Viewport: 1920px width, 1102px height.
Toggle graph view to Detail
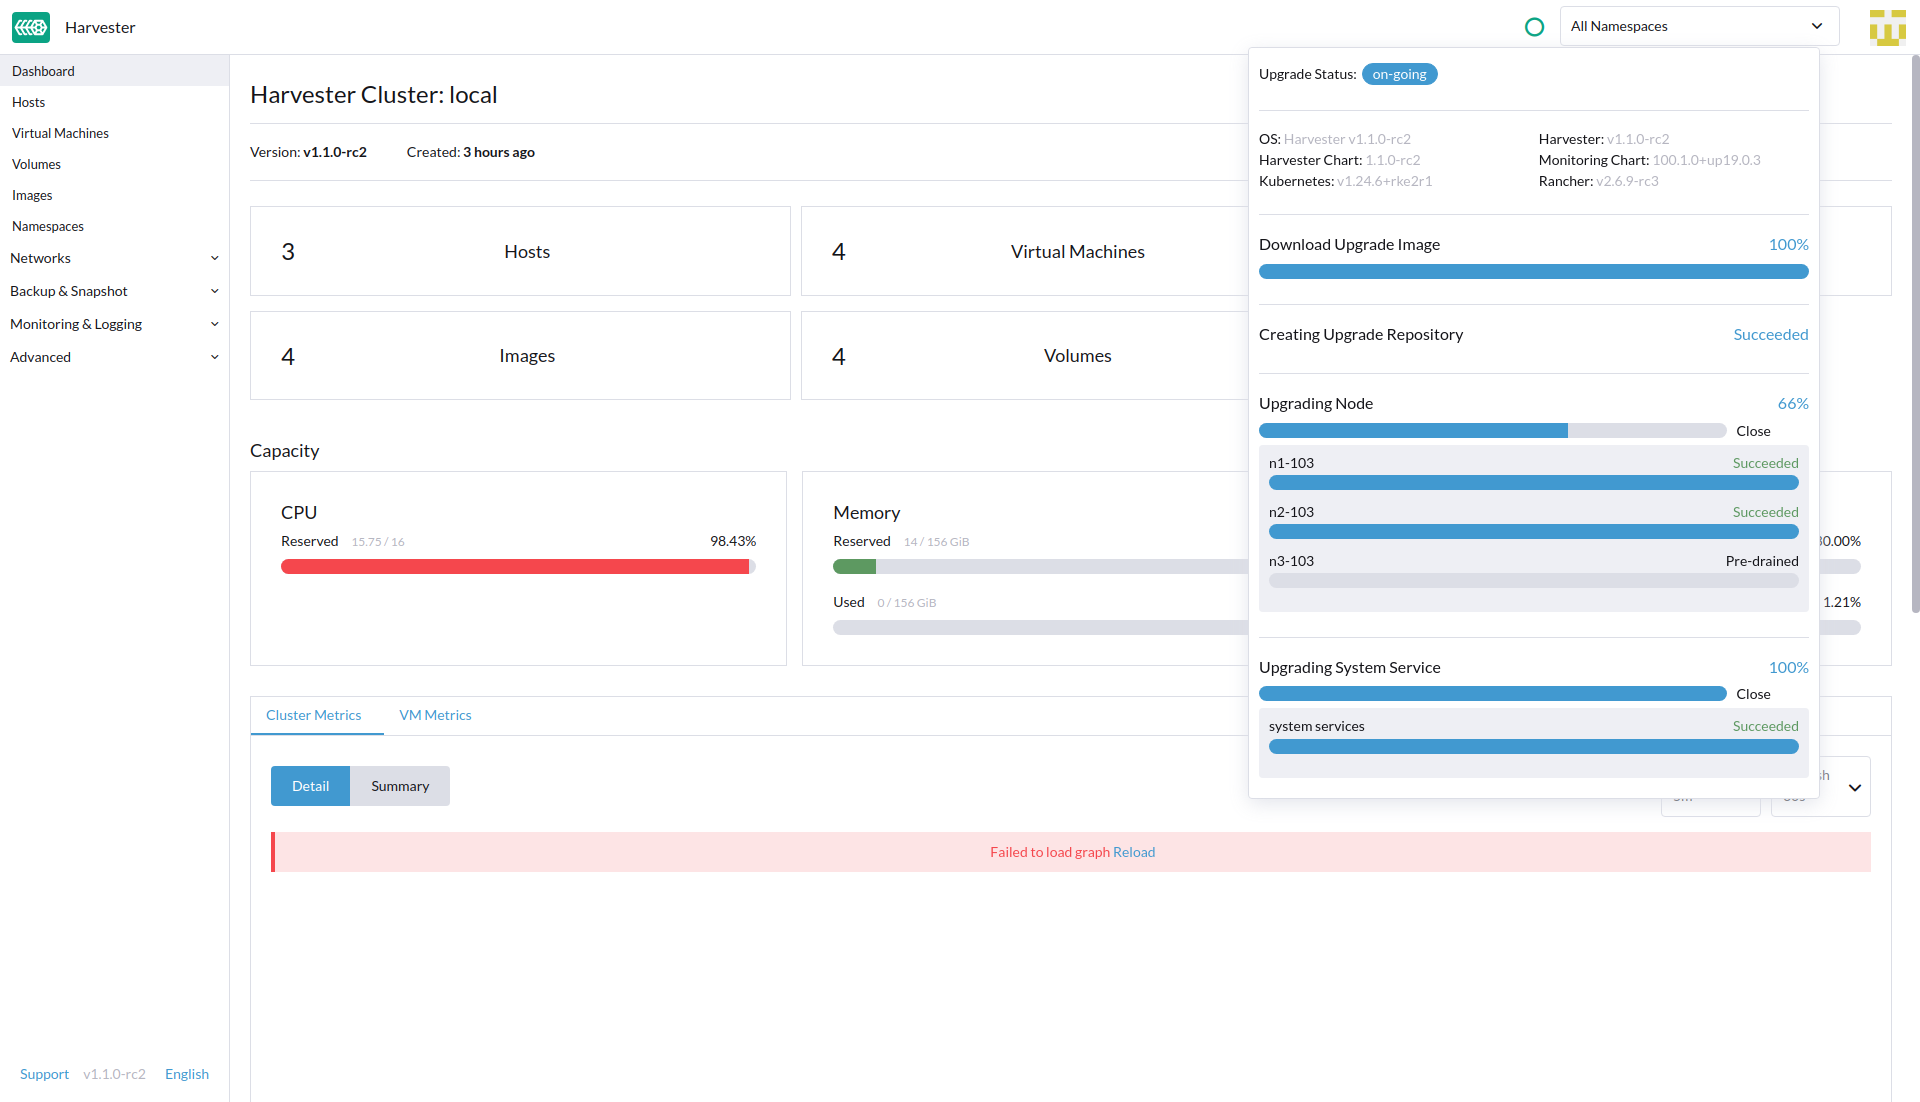(x=310, y=786)
